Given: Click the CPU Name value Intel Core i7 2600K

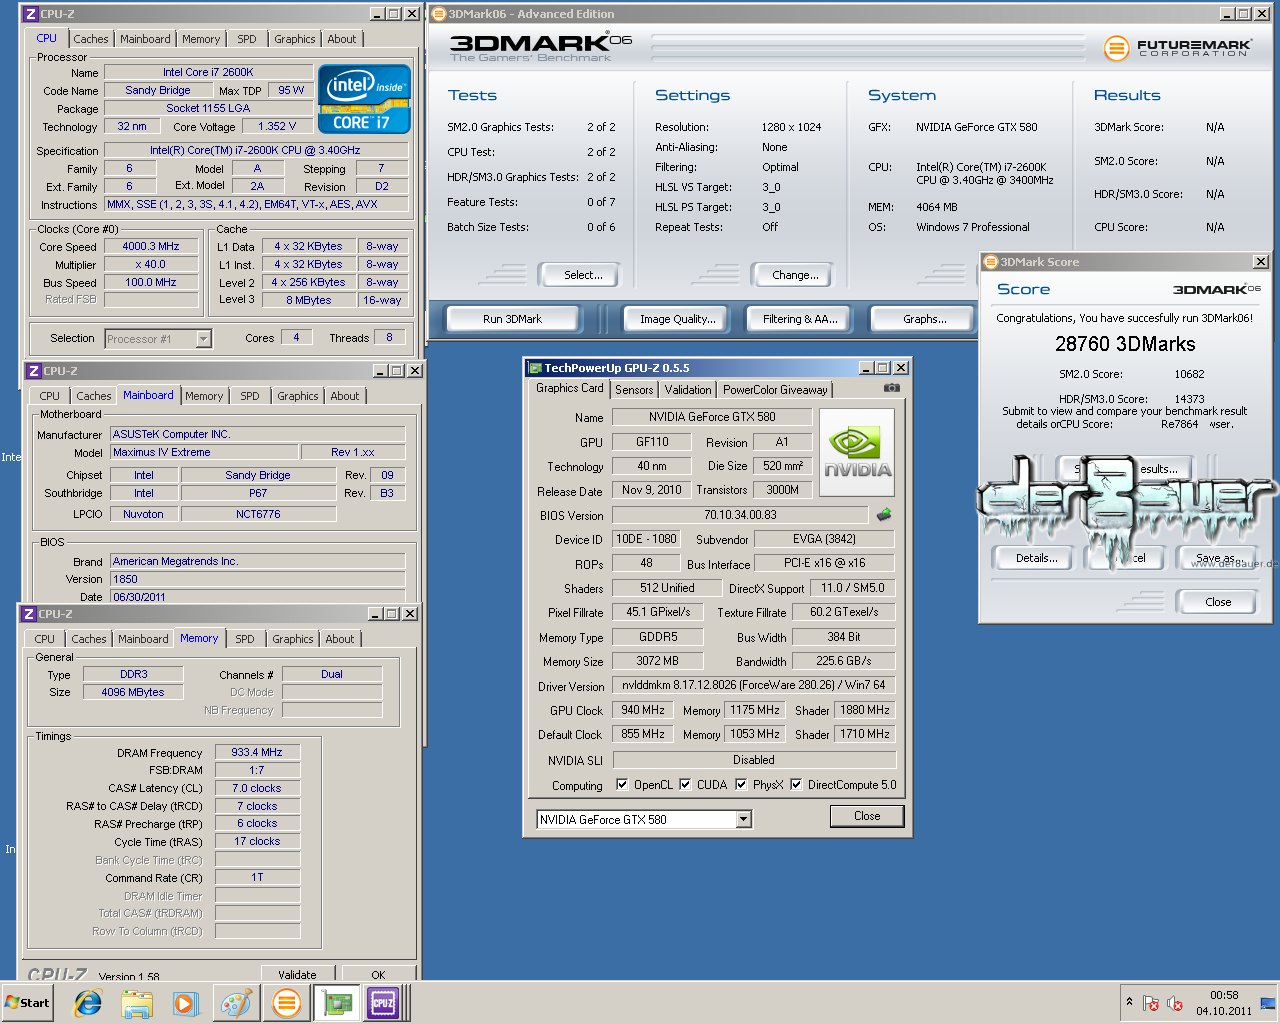Looking at the screenshot, I should [208, 72].
